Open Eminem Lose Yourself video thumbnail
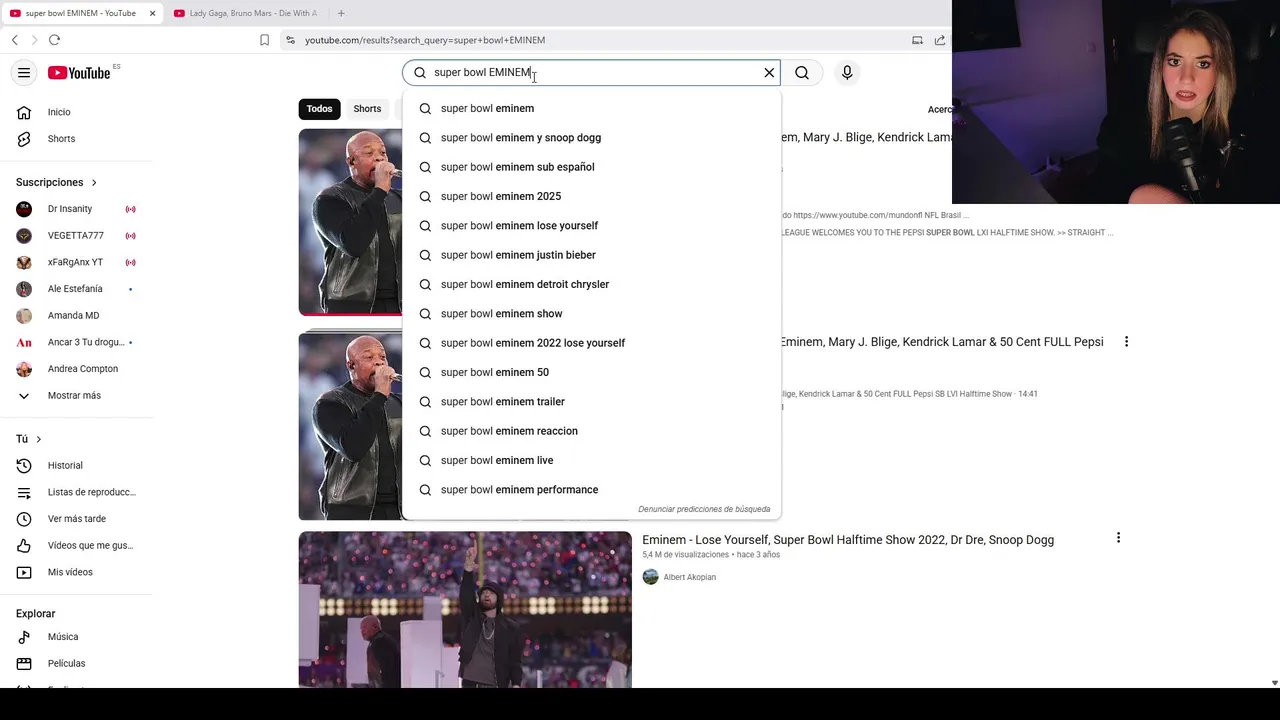The image size is (1280, 720). click(x=465, y=610)
